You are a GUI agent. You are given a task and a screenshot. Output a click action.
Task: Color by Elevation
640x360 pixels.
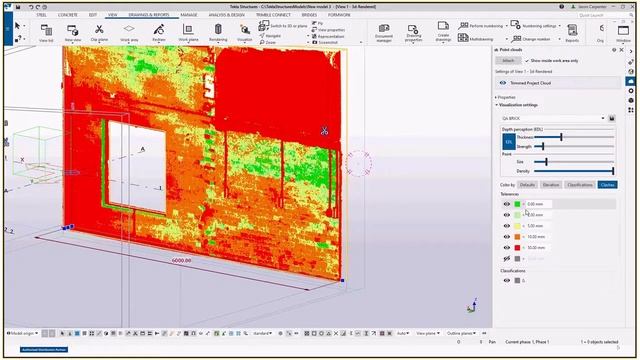[551, 185]
